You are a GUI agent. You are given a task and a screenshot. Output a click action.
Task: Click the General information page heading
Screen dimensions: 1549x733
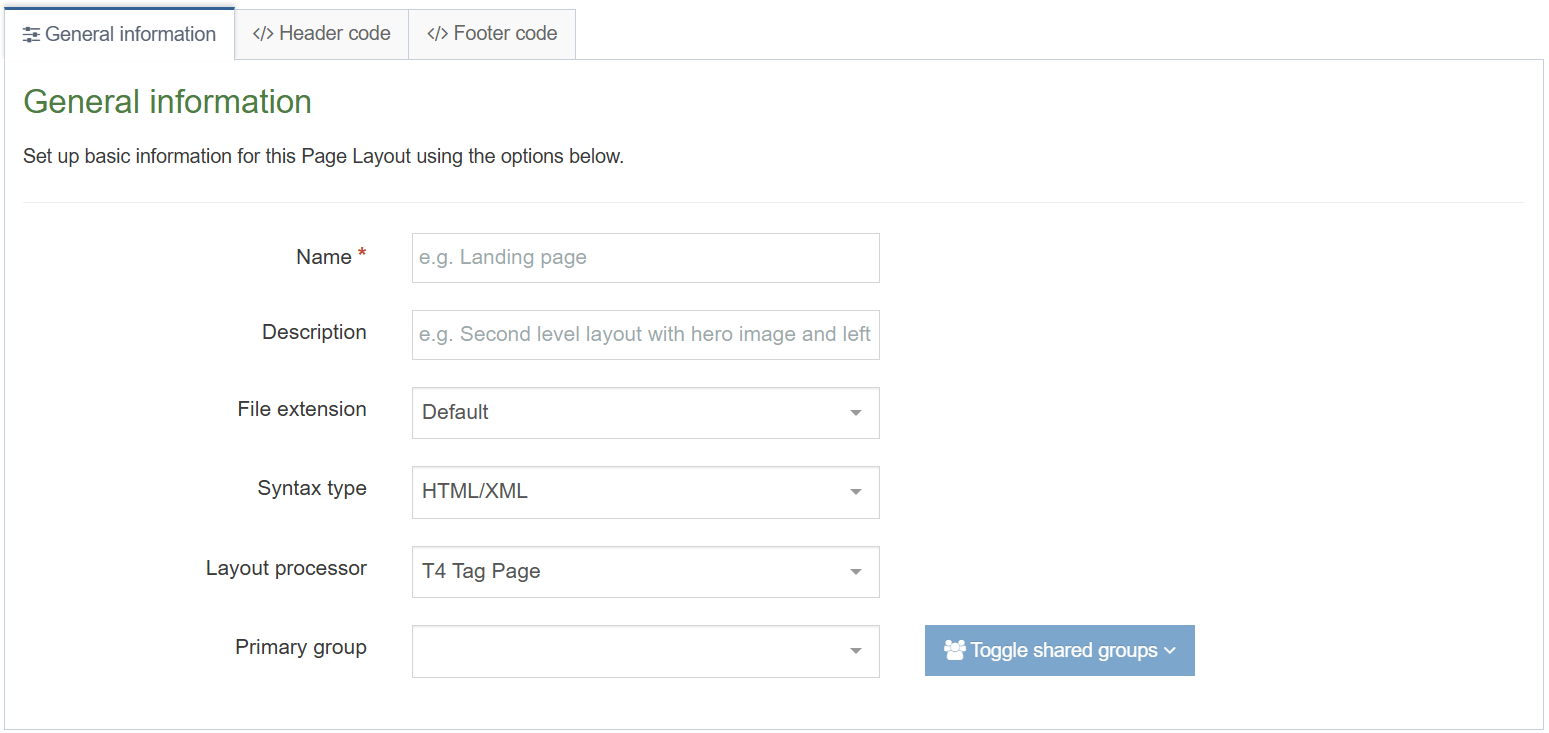167,101
